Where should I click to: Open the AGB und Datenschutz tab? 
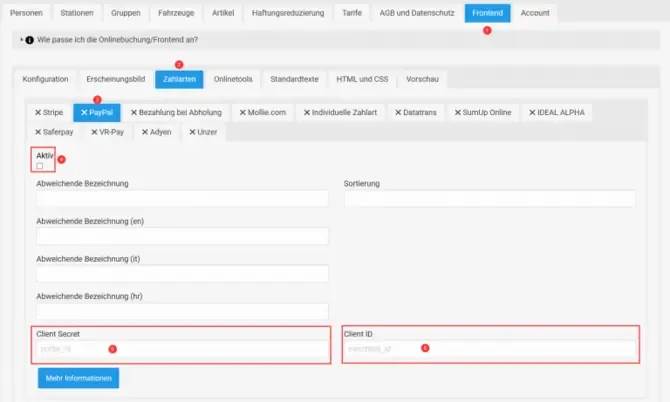coord(417,13)
